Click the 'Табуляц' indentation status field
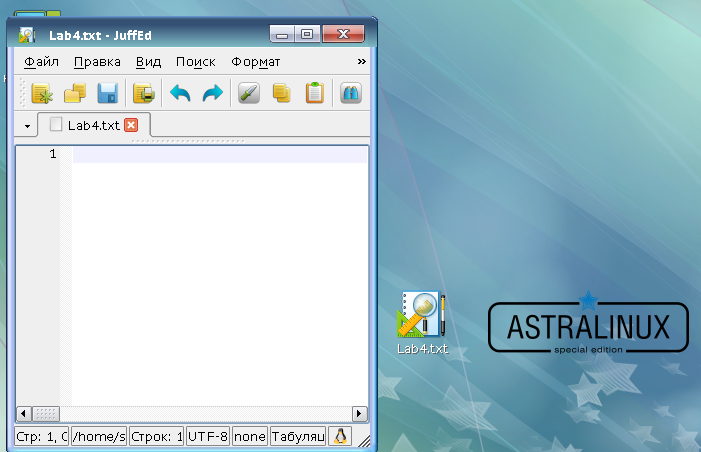 [298, 436]
